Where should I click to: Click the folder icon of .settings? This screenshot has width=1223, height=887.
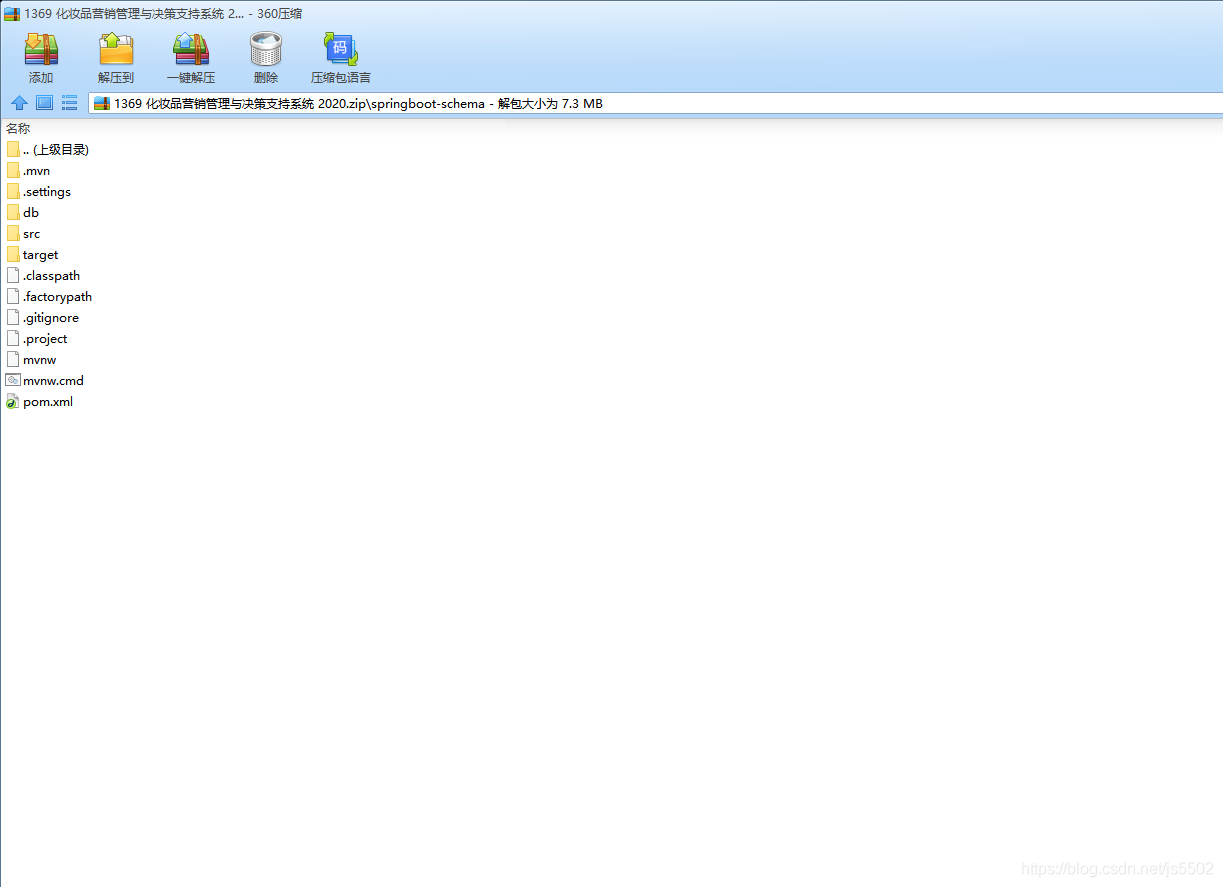coord(13,191)
